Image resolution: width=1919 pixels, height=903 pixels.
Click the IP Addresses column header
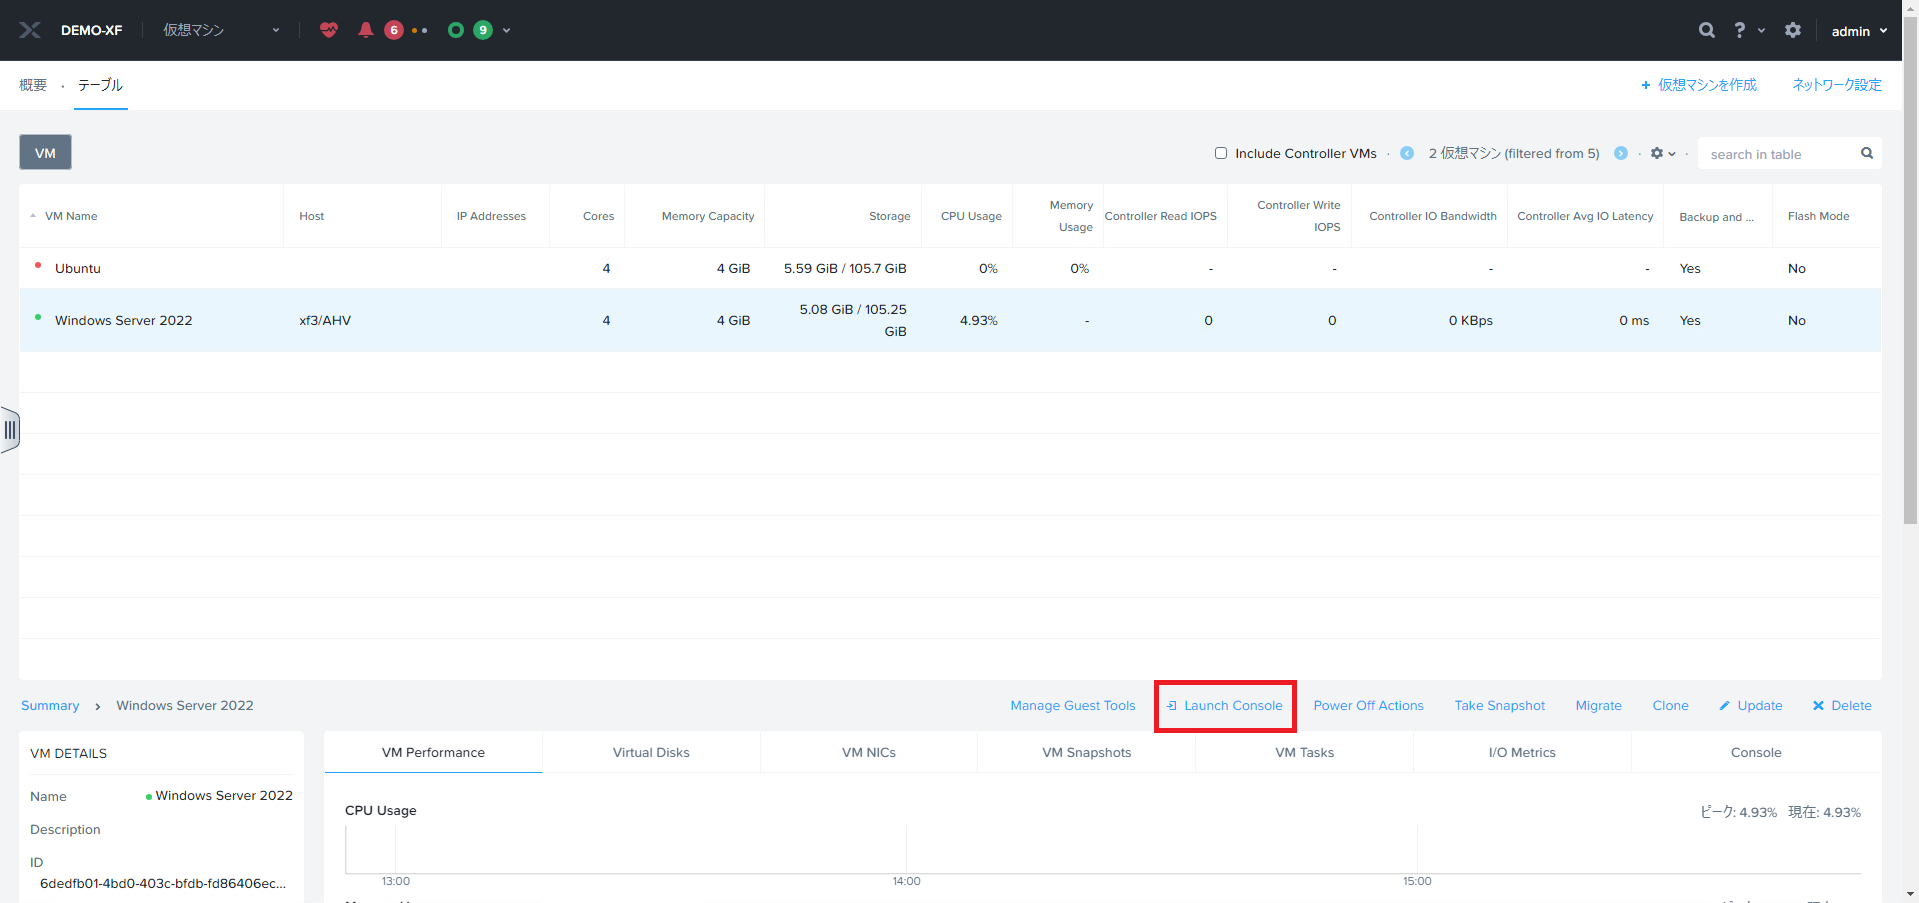[x=491, y=216]
